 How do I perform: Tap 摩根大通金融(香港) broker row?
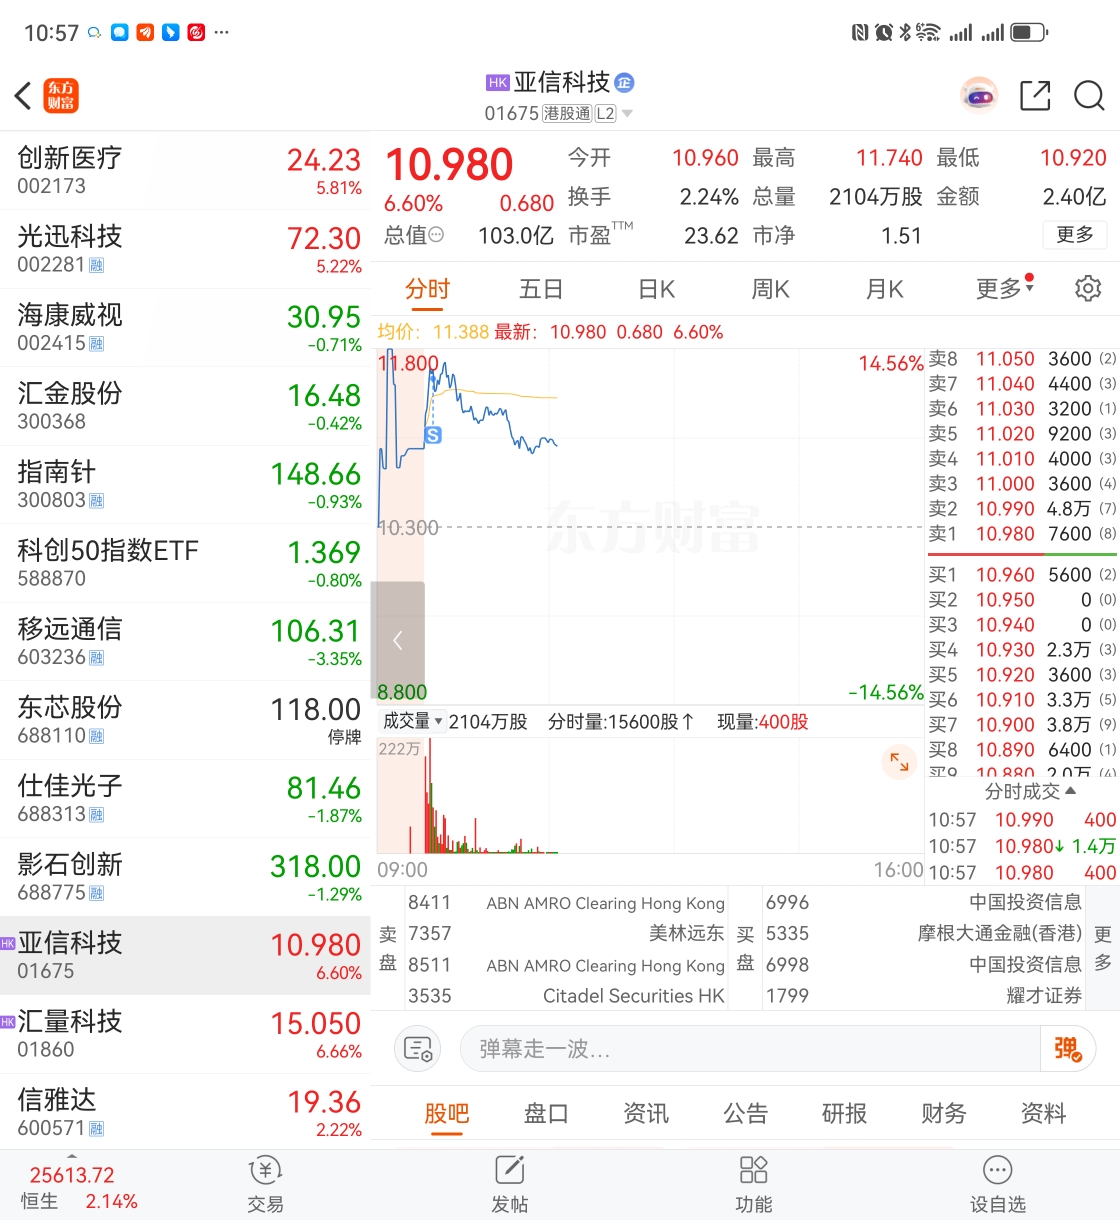point(925,933)
